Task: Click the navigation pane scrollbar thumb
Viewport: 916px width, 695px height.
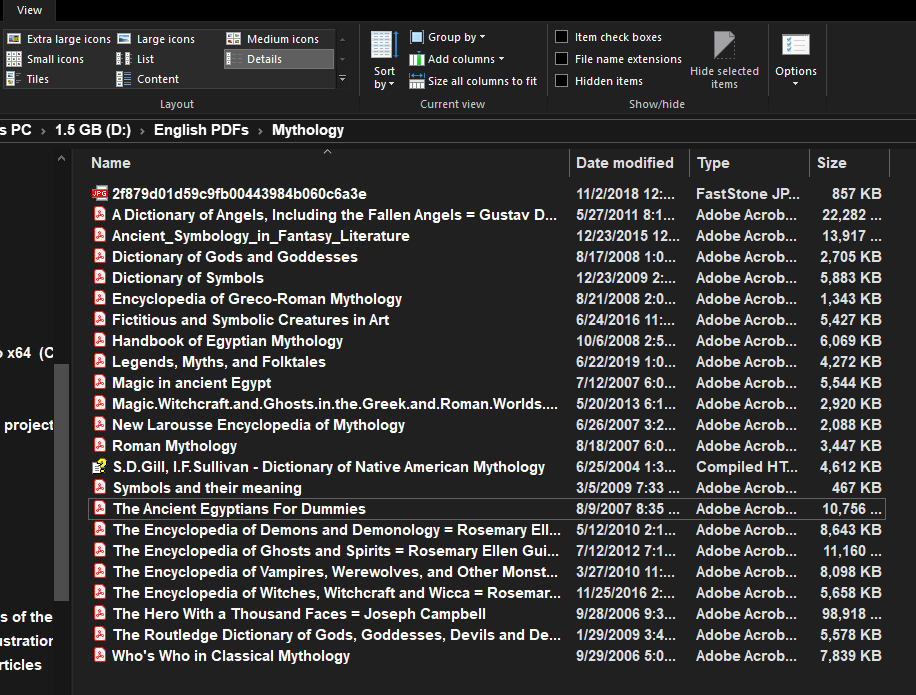Action: (x=61, y=482)
